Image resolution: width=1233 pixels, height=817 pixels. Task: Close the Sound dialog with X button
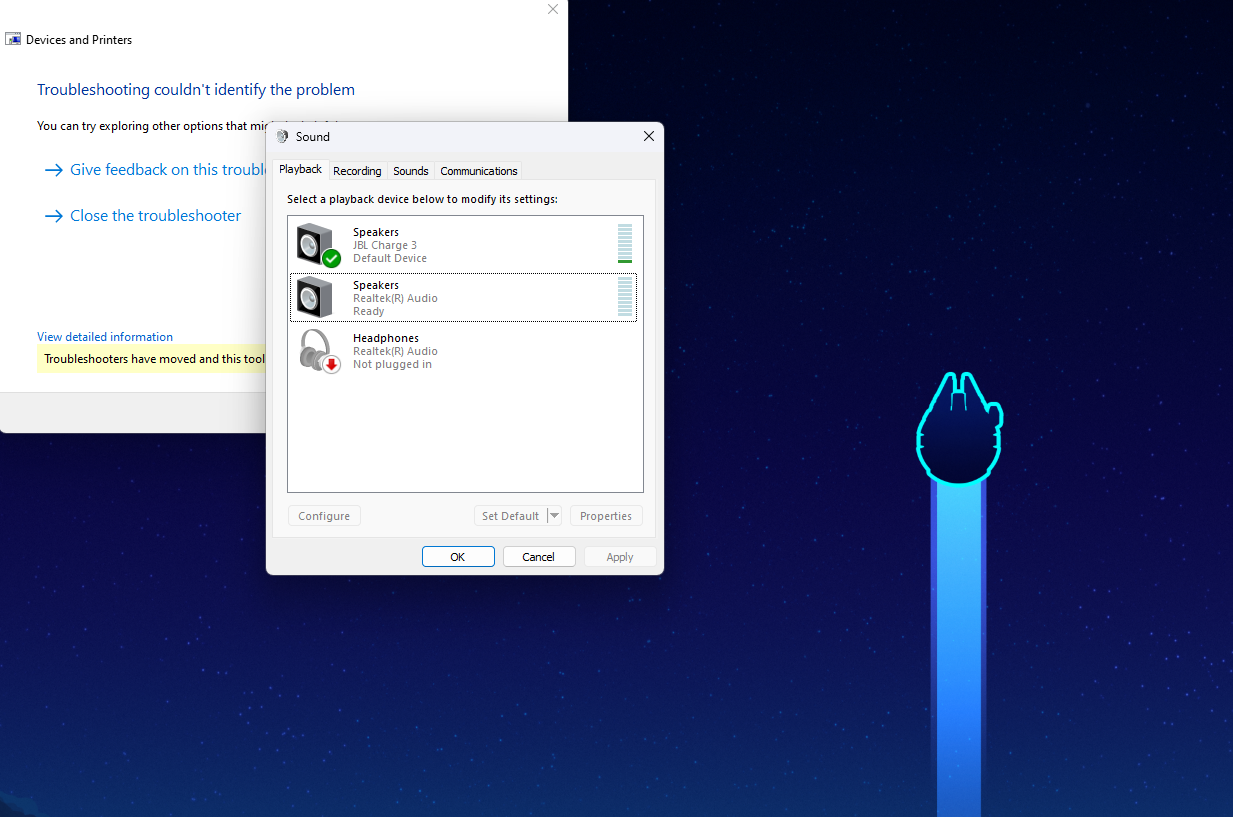click(648, 137)
